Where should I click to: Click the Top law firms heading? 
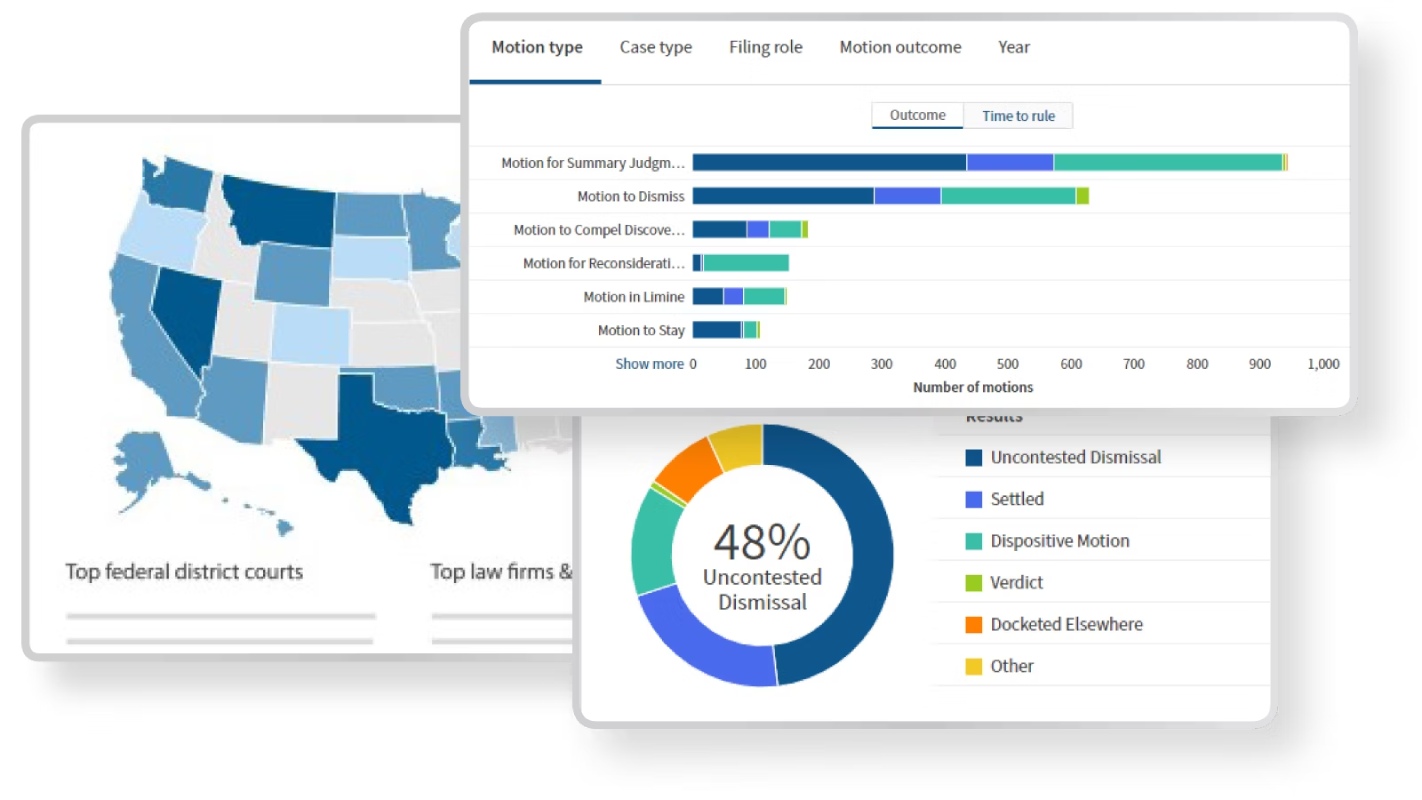(501, 572)
